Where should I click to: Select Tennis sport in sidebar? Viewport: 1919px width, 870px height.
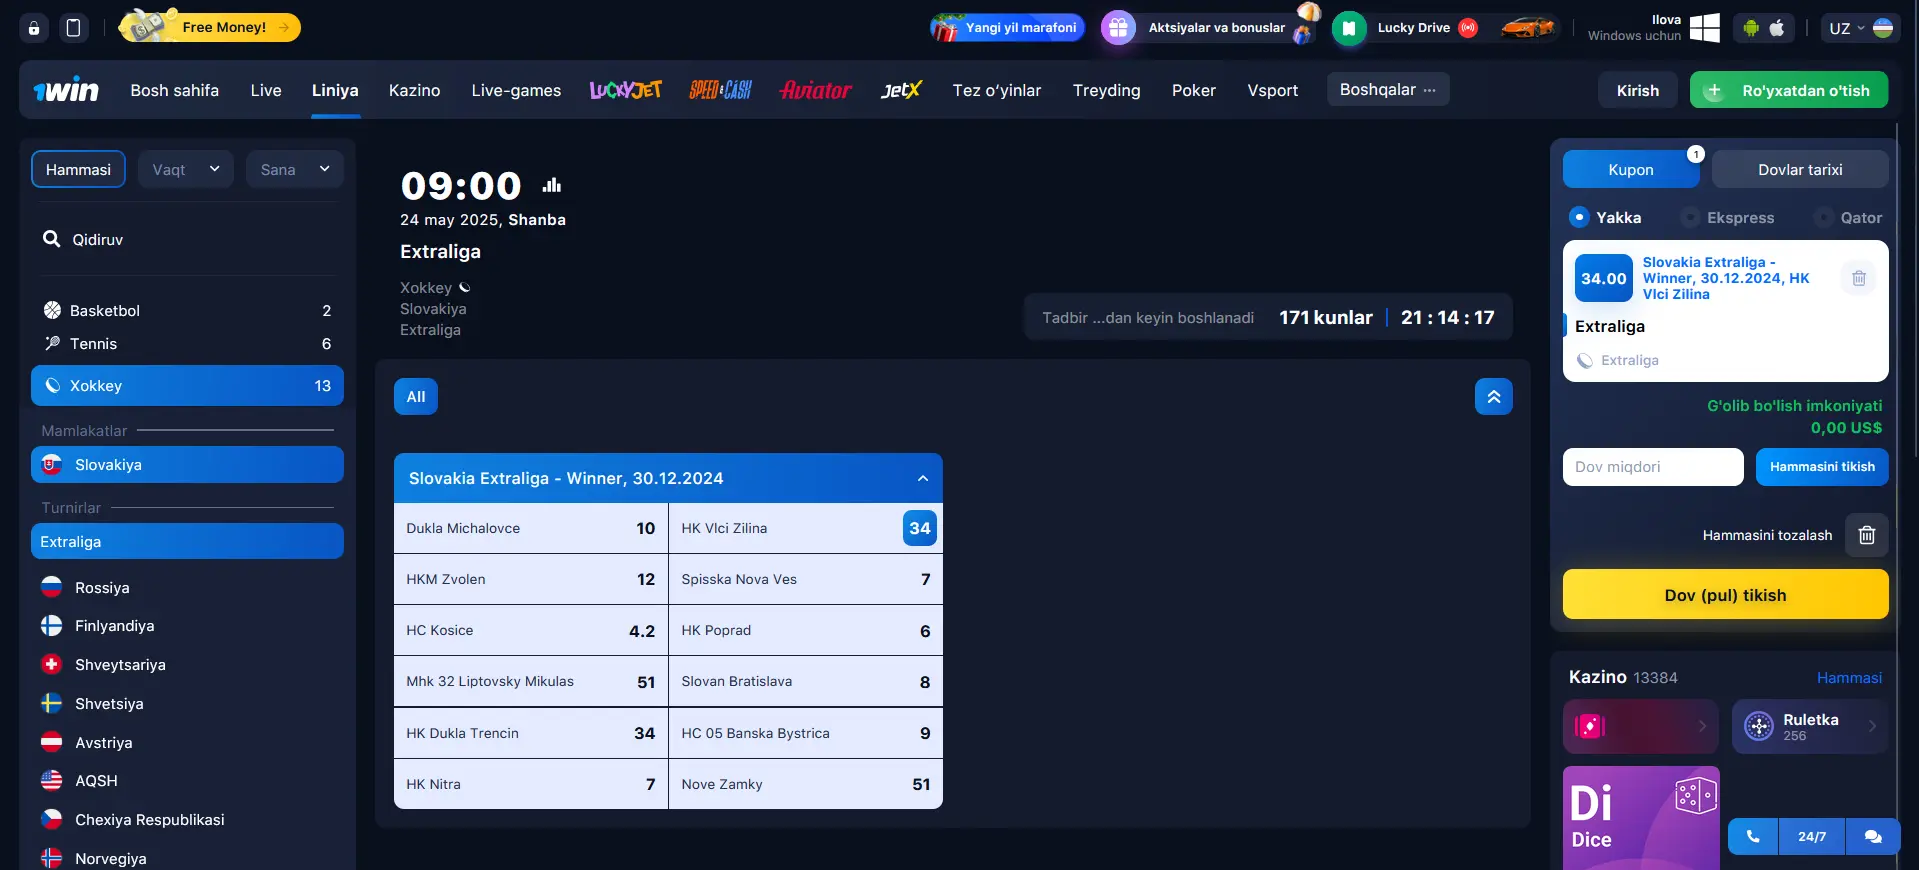(187, 344)
